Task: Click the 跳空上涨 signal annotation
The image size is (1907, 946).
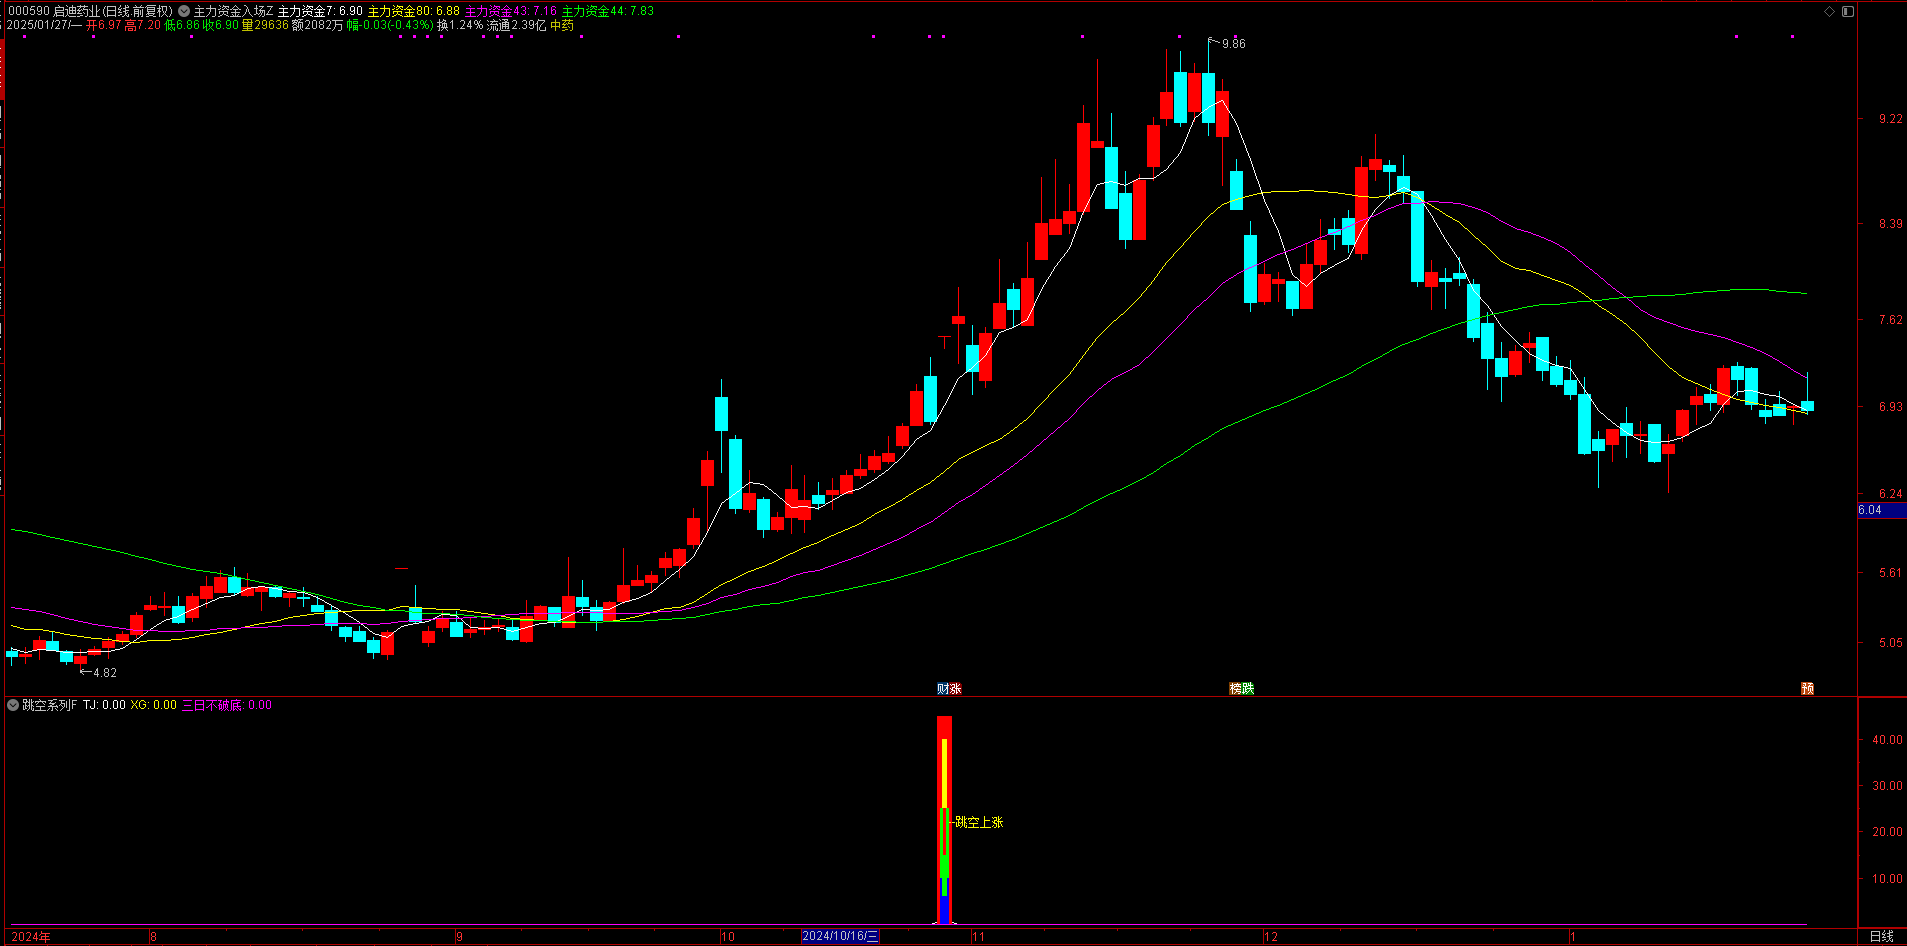Action: (x=979, y=822)
